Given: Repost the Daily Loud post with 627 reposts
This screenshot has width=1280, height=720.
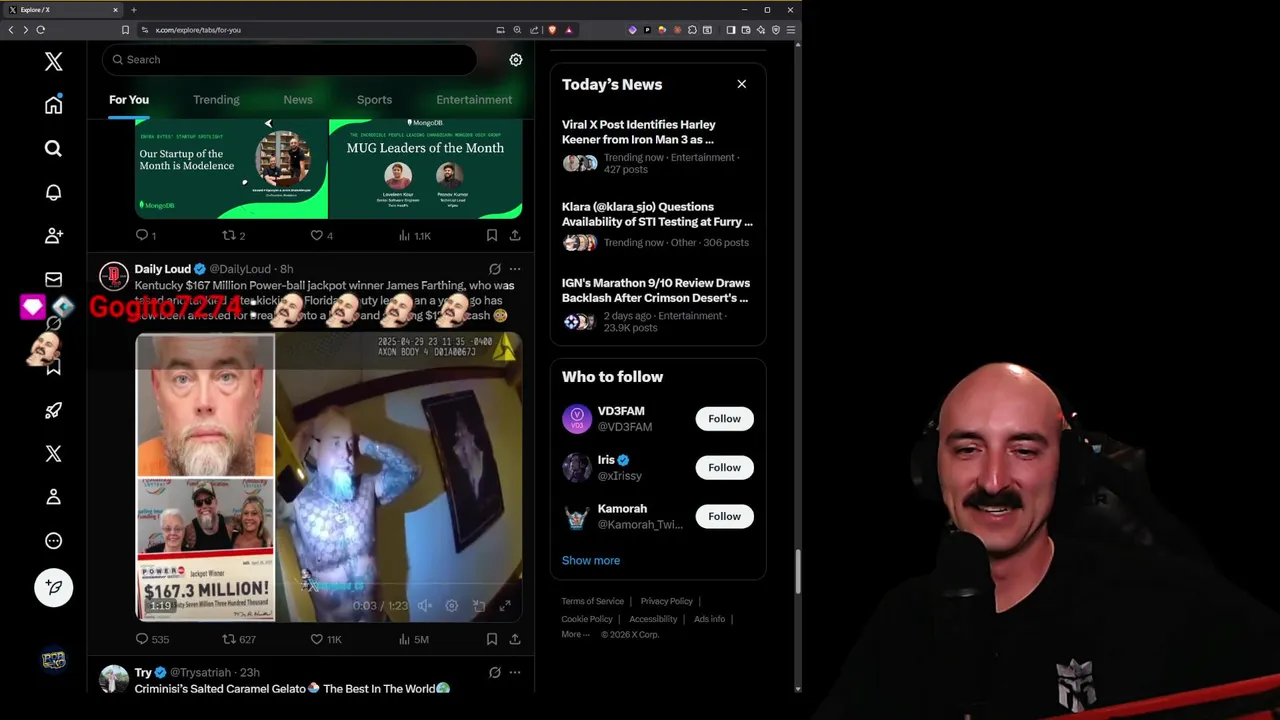Looking at the screenshot, I should pos(239,639).
